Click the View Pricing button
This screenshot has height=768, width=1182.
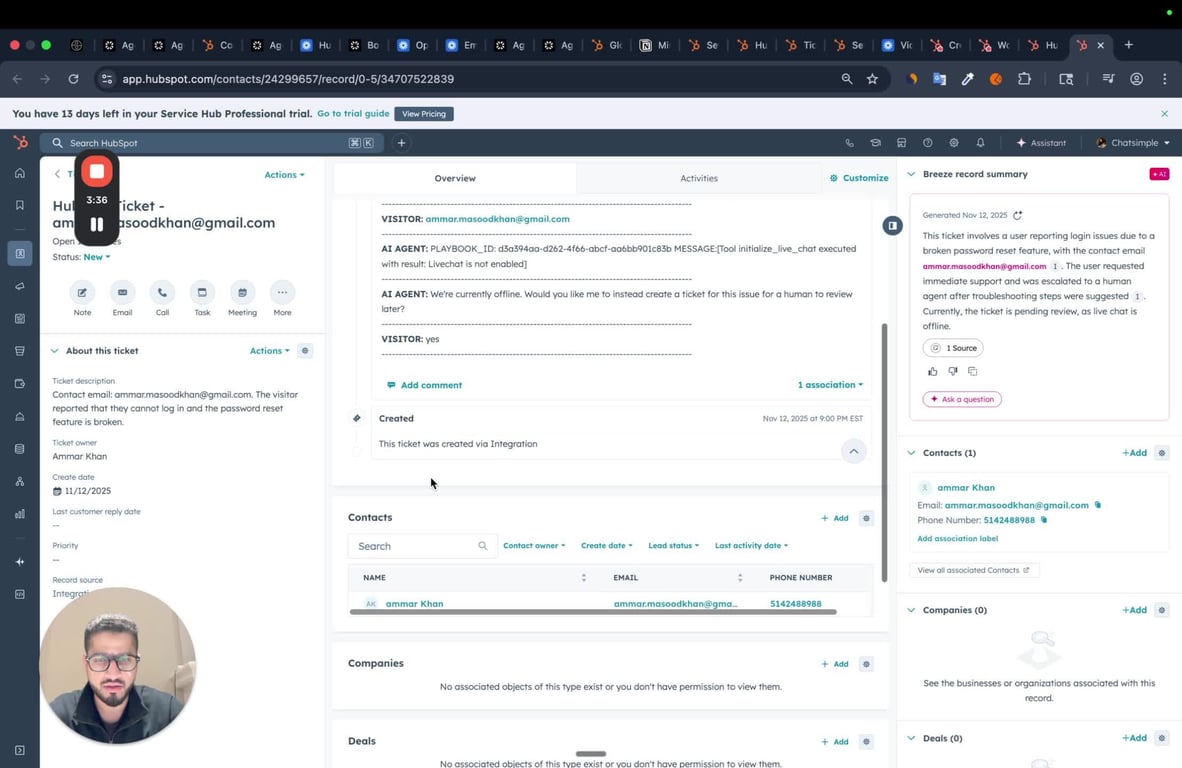click(x=424, y=114)
